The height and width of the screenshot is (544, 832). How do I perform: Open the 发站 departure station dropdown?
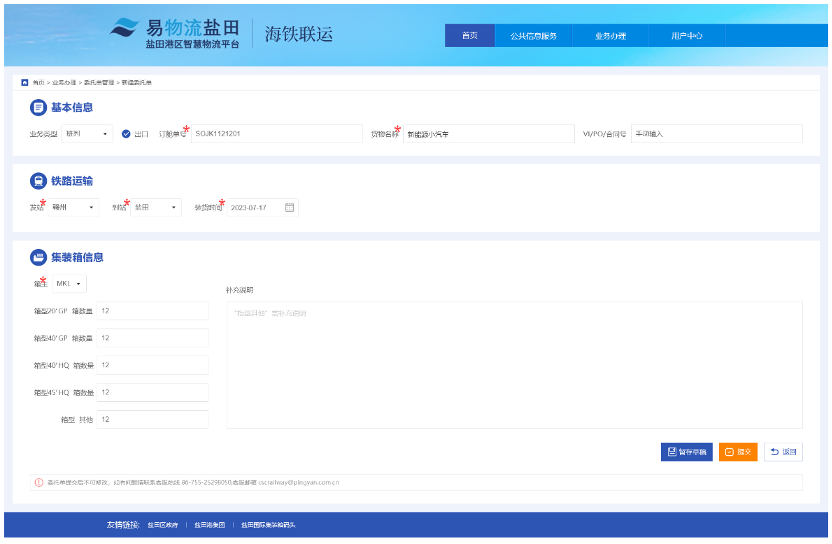(x=73, y=208)
